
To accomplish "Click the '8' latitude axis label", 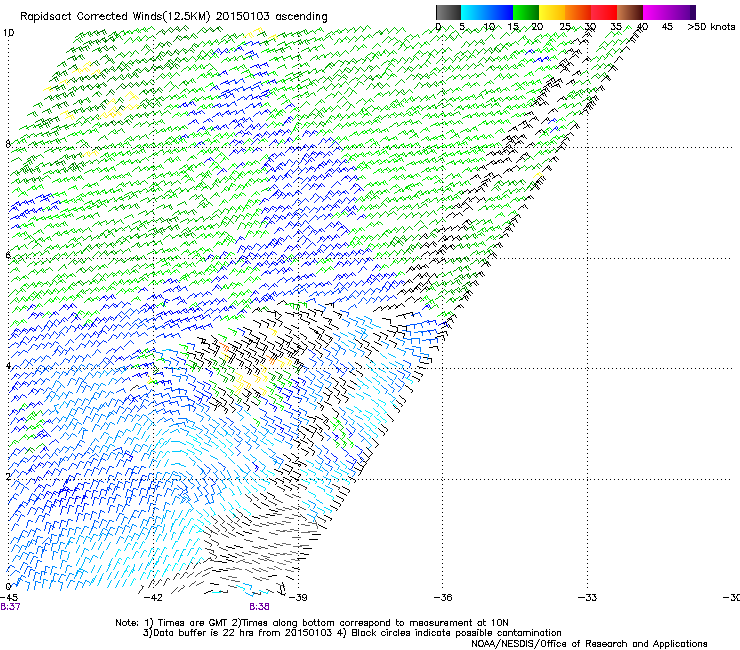I will [8, 144].
